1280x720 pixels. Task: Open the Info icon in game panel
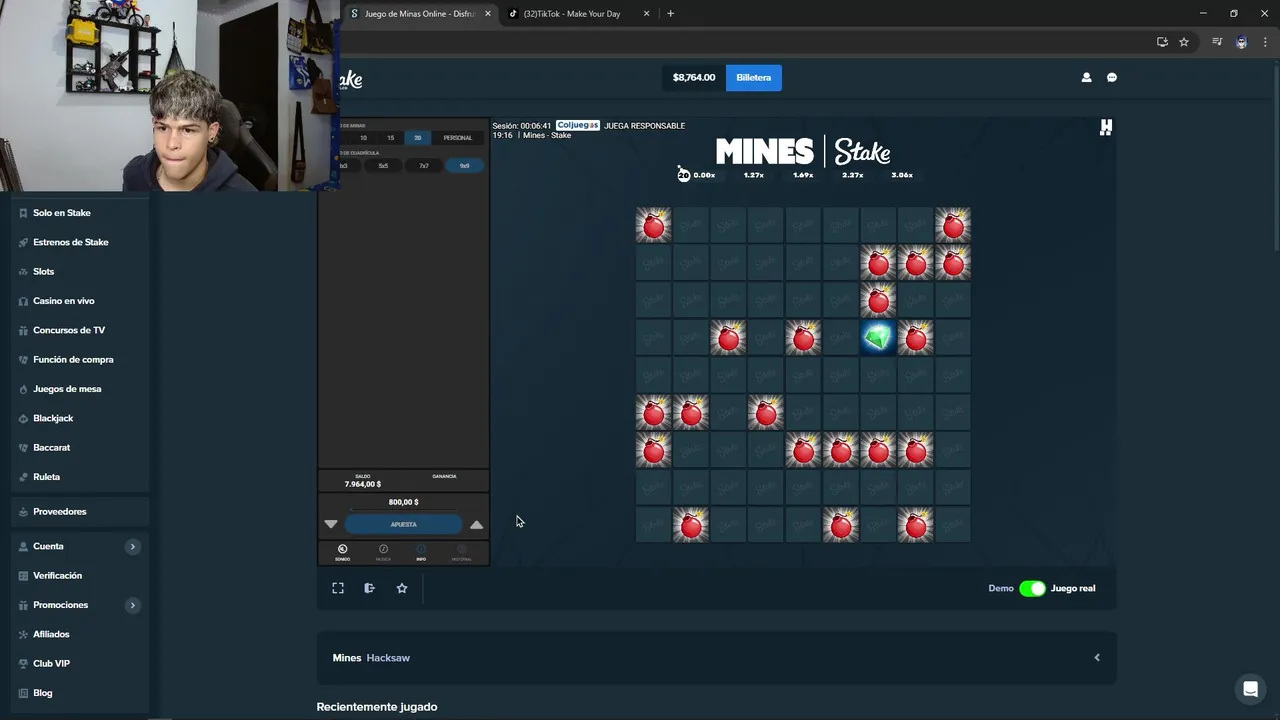(421, 551)
